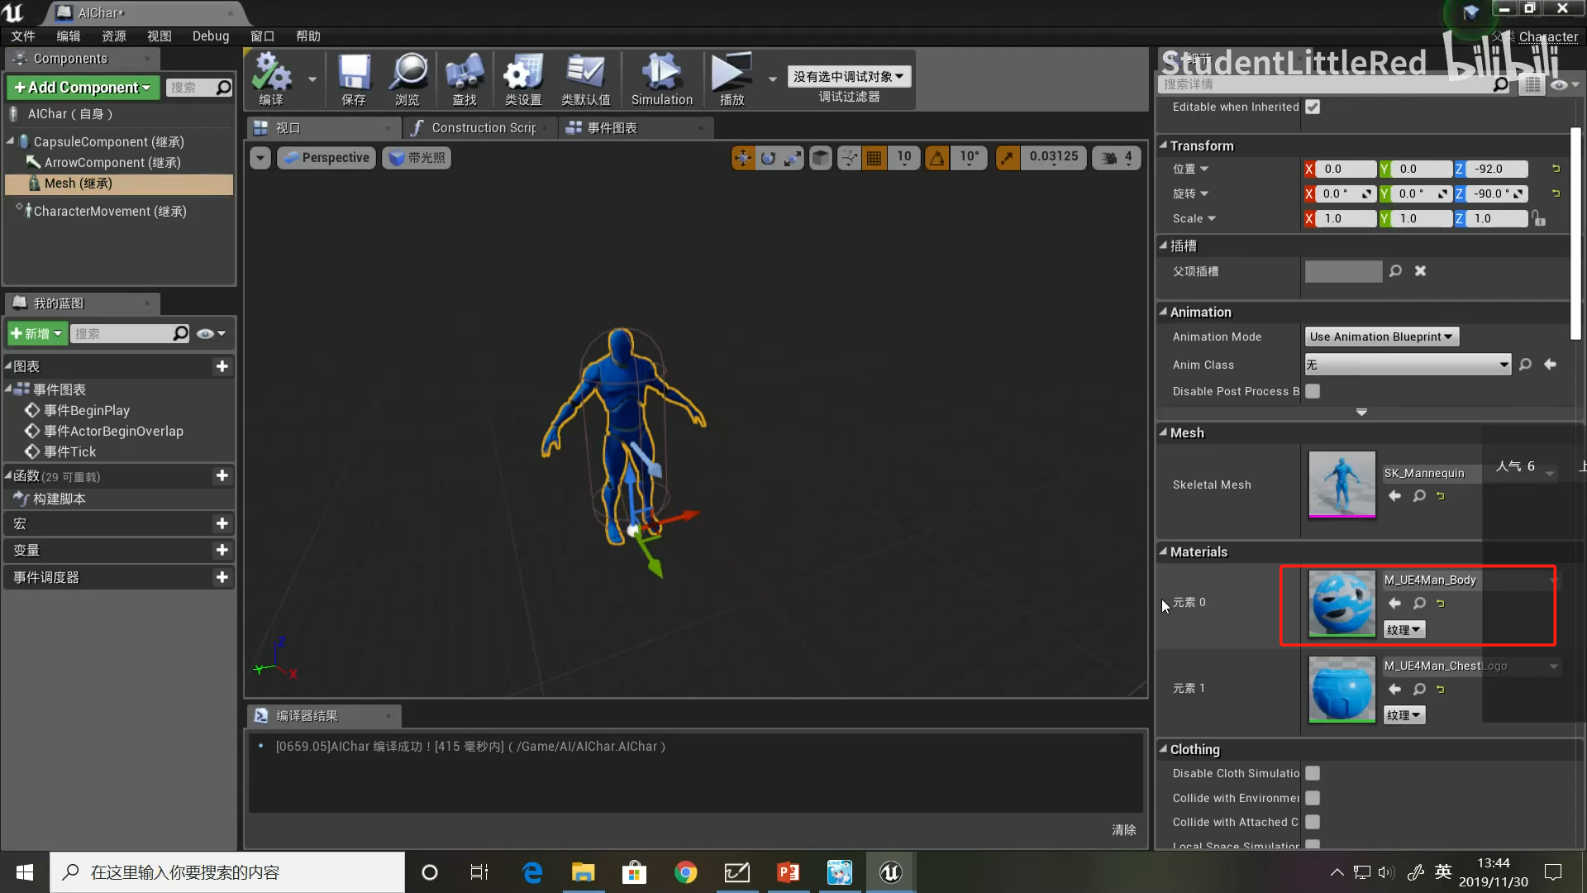Toggle Collide with Environment checkbox
The image size is (1587, 893).
click(1313, 798)
